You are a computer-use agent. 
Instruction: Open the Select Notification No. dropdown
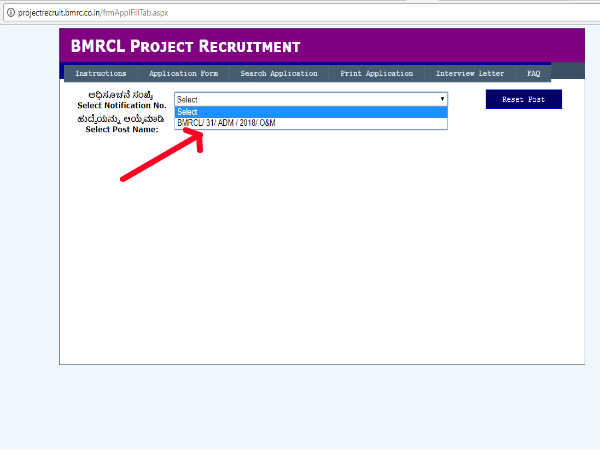(x=311, y=99)
